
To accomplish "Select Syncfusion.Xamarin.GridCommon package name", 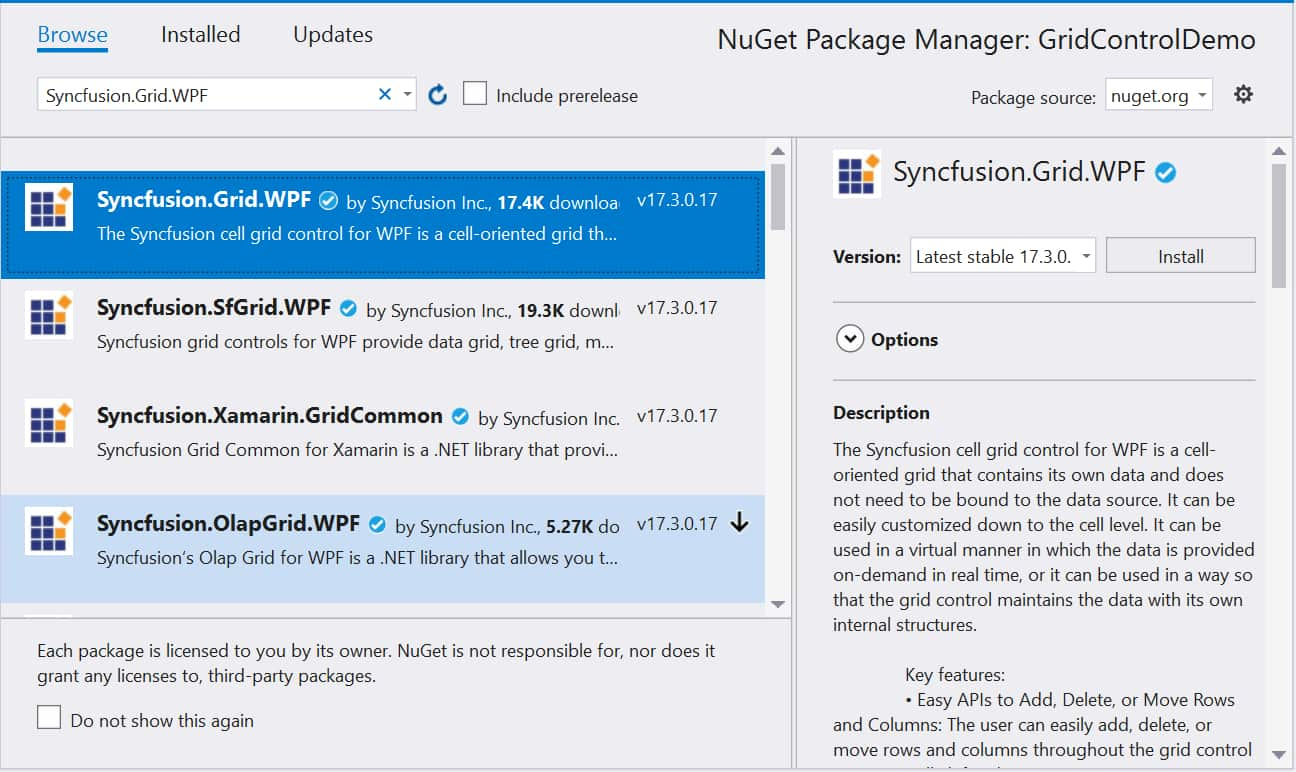I will click(270, 416).
